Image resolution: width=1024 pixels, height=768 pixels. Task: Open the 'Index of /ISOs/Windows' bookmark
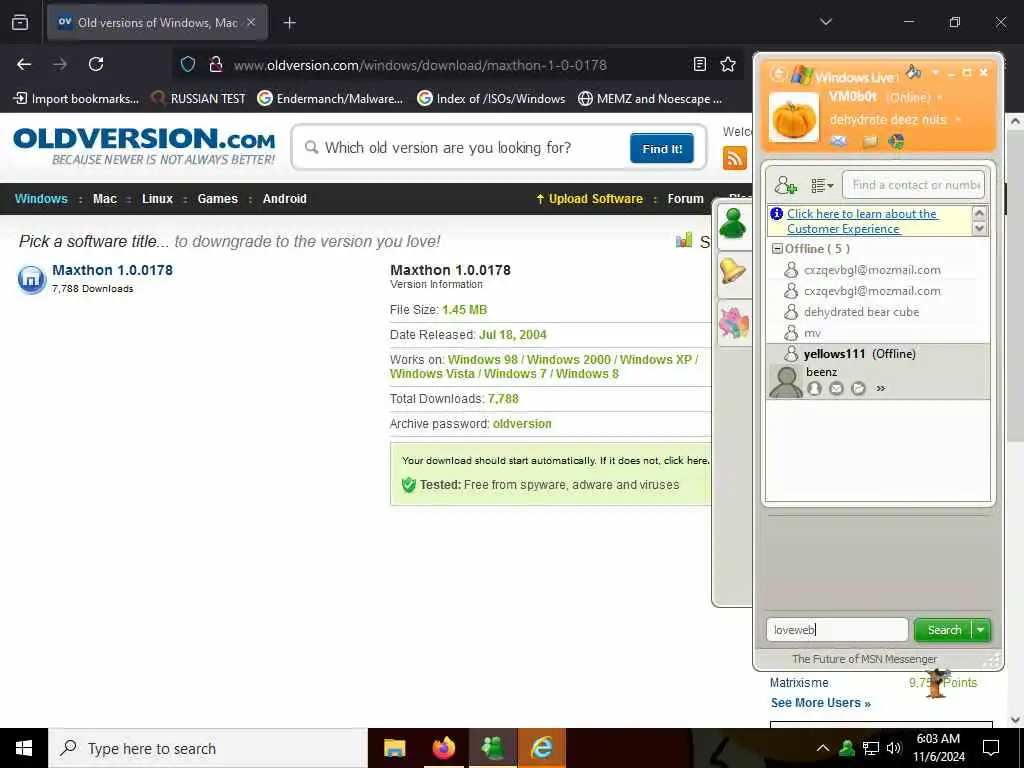pos(491,99)
